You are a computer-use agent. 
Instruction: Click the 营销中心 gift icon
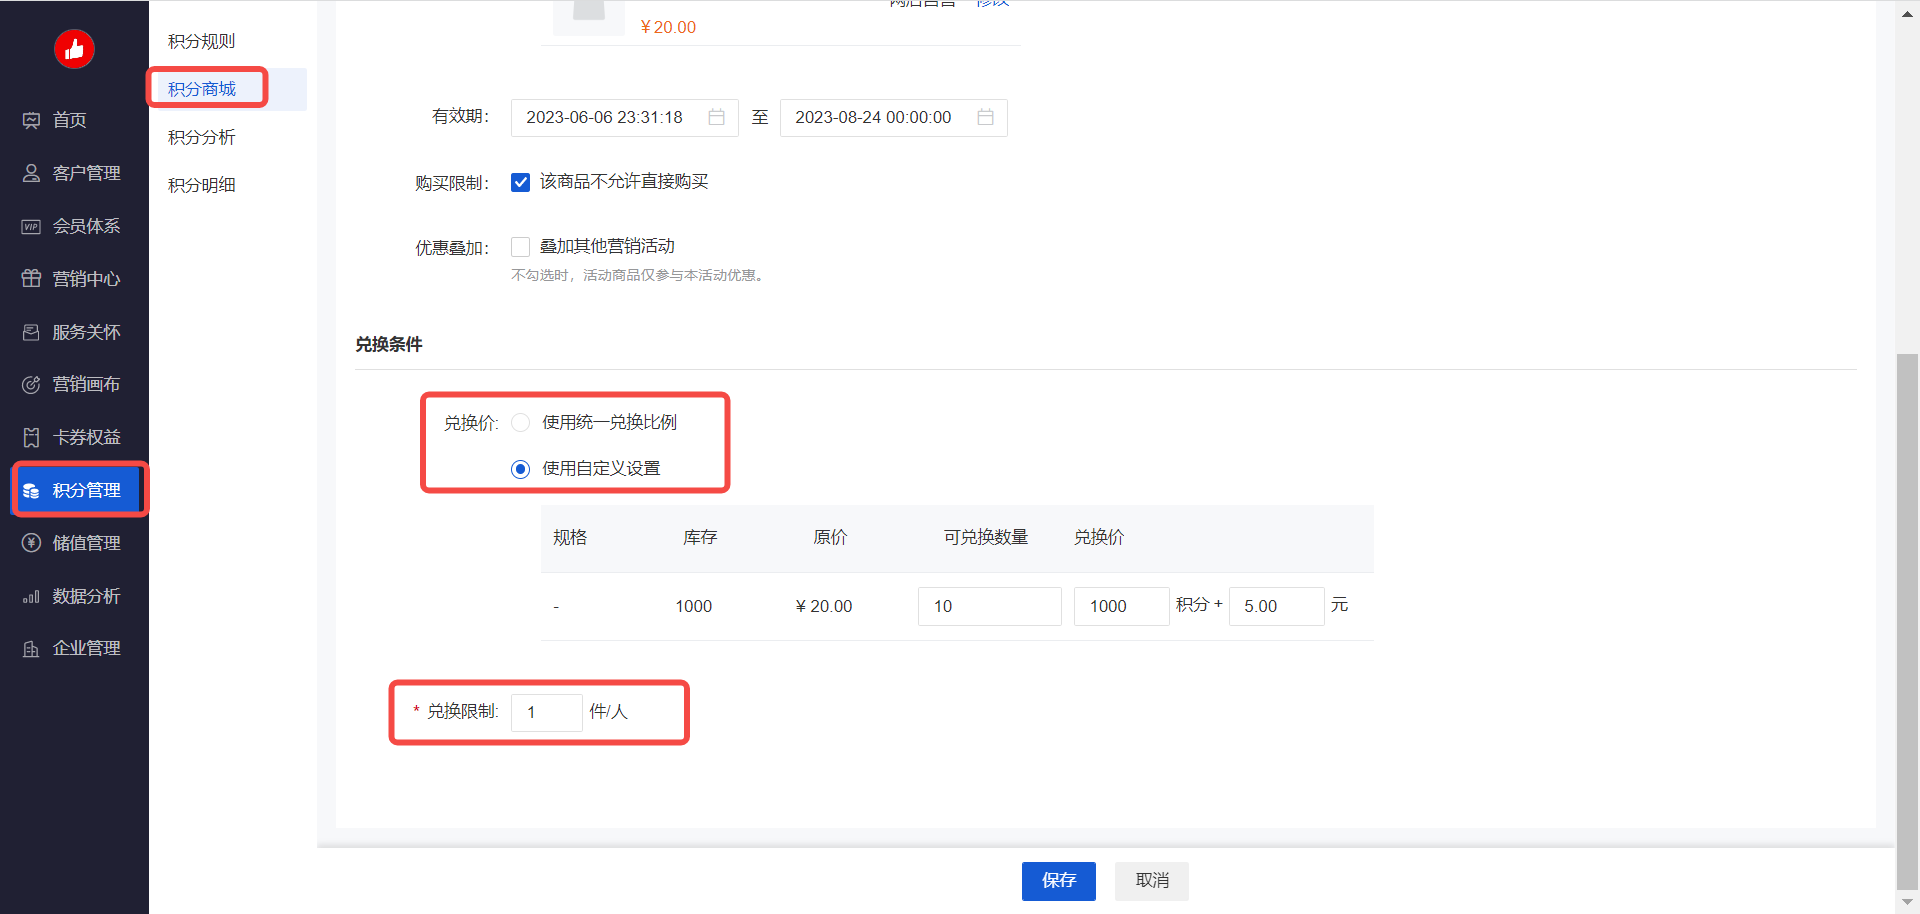click(31, 279)
